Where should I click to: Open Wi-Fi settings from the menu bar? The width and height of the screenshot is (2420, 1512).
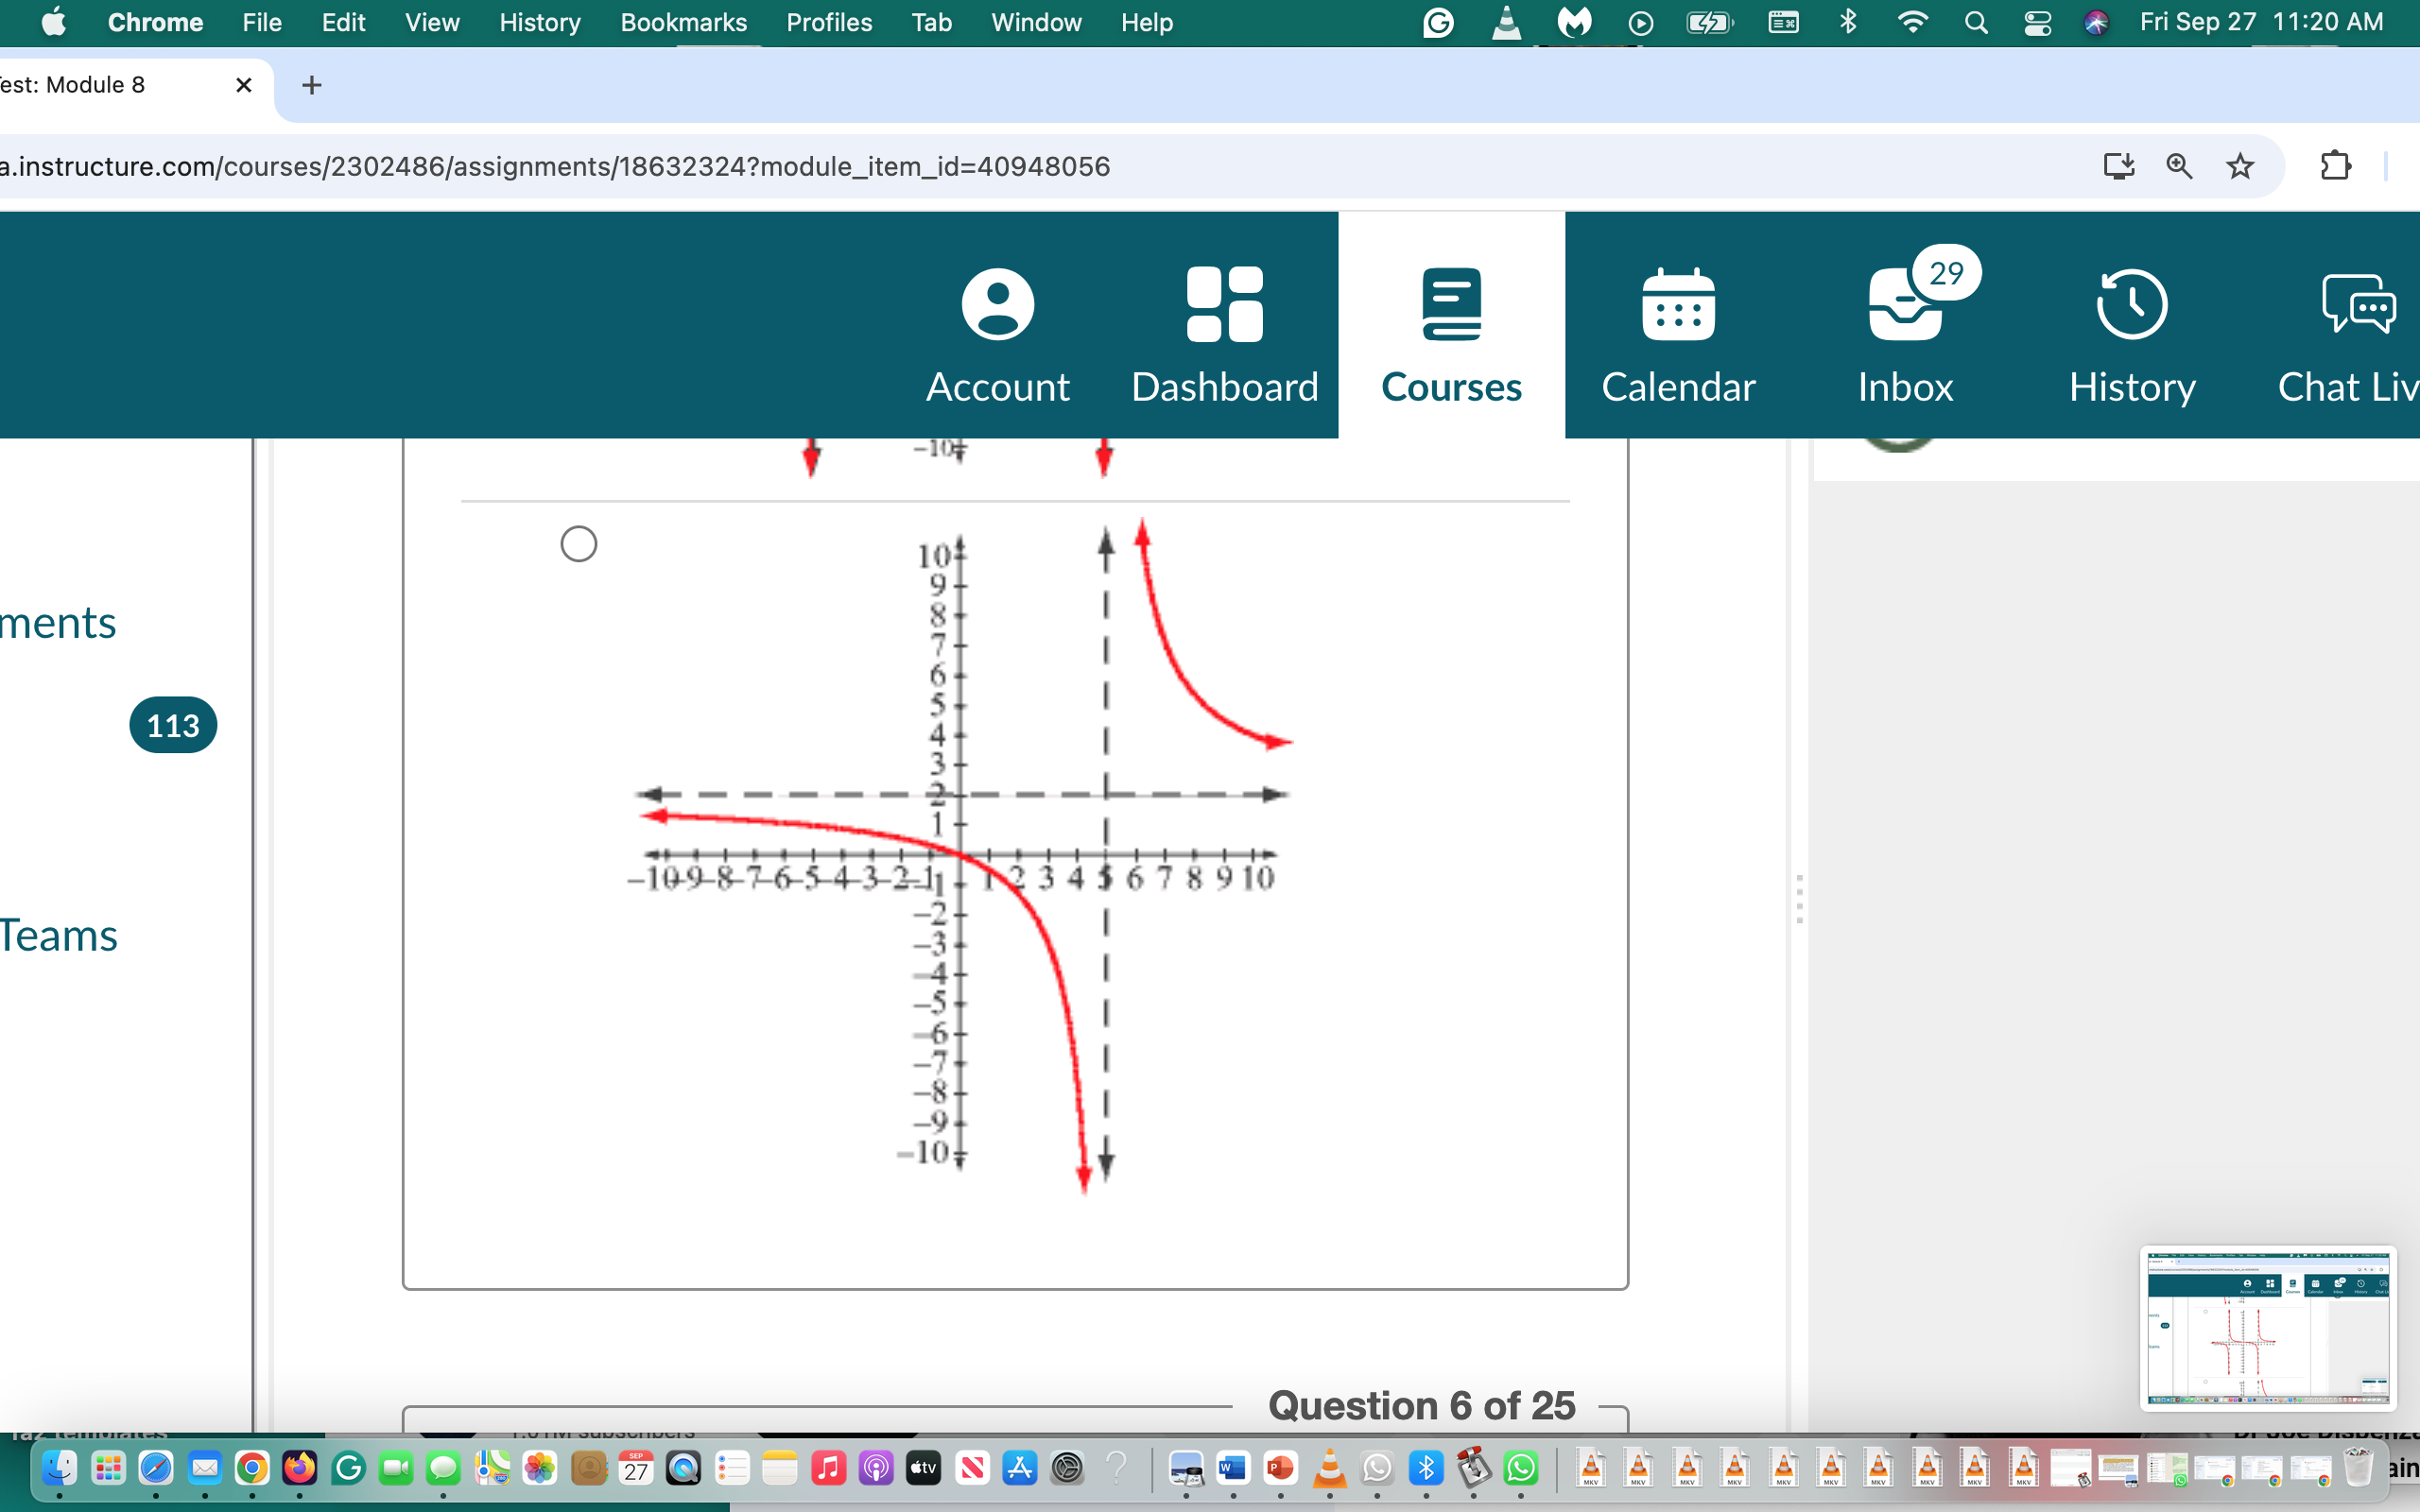coord(1913,22)
